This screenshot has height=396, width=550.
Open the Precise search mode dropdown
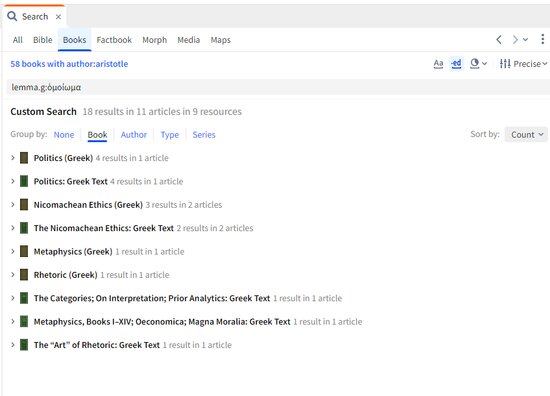[523, 63]
